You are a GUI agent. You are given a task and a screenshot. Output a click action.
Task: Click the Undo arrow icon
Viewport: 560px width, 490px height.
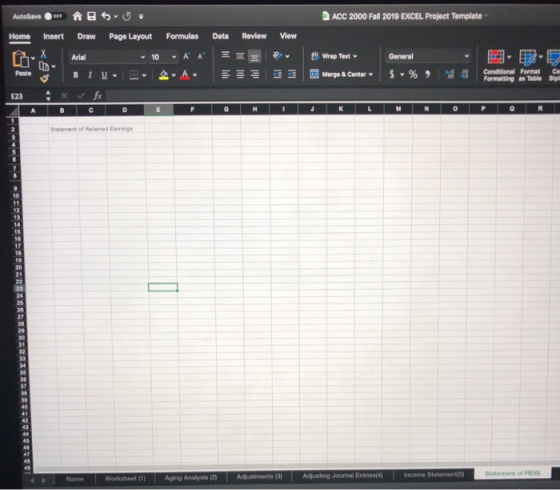pos(106,16)
